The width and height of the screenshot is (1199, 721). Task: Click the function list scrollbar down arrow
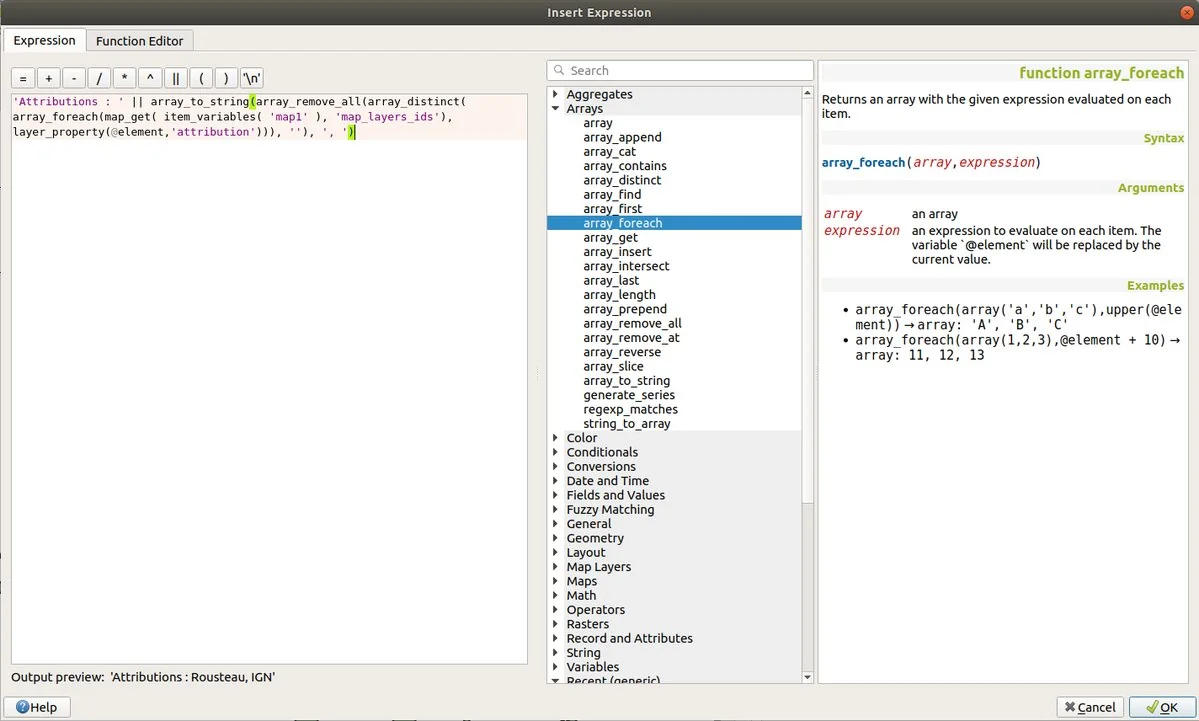point(808,677)
